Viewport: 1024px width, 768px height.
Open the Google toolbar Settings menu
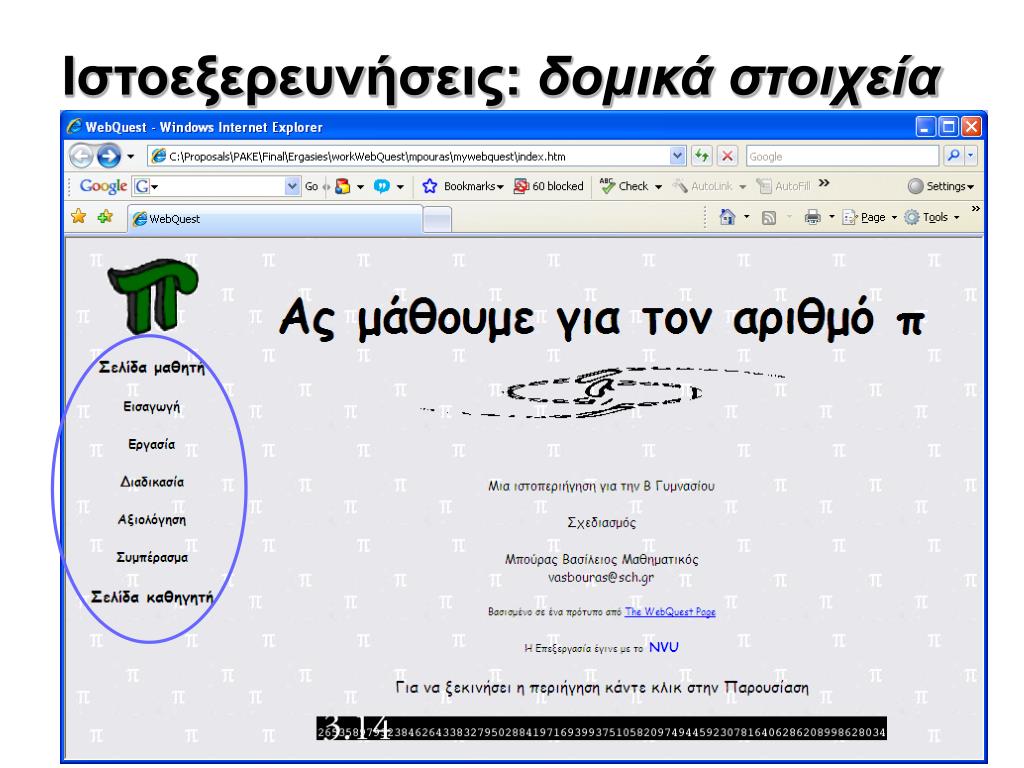(x=940, y=187)
